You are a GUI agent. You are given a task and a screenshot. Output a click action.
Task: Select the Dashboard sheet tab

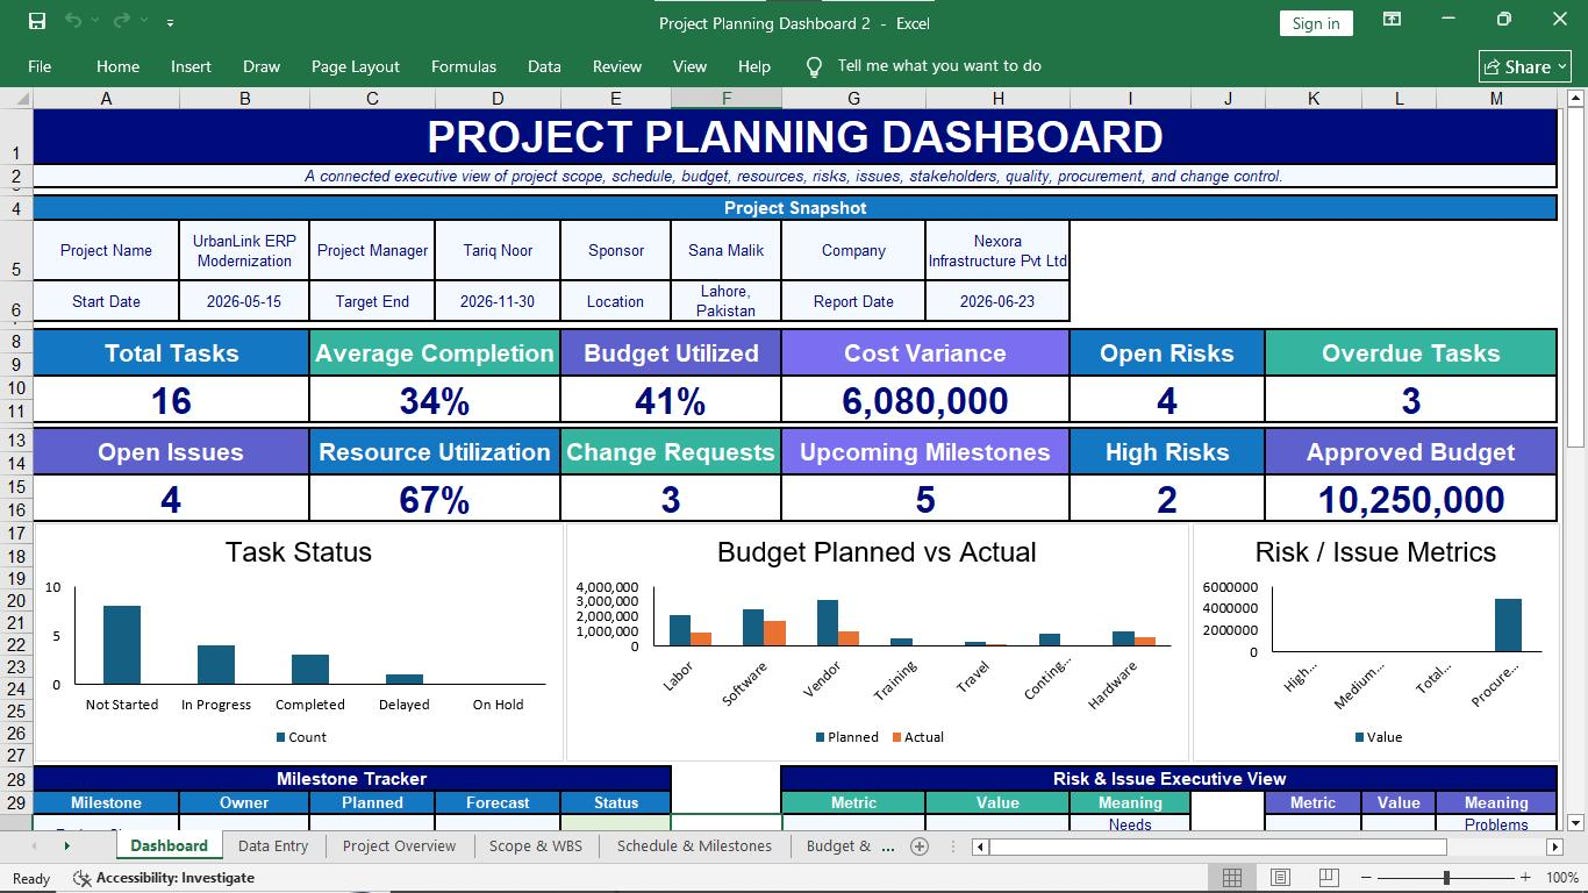pyautogui.click(x=169, y=846)
